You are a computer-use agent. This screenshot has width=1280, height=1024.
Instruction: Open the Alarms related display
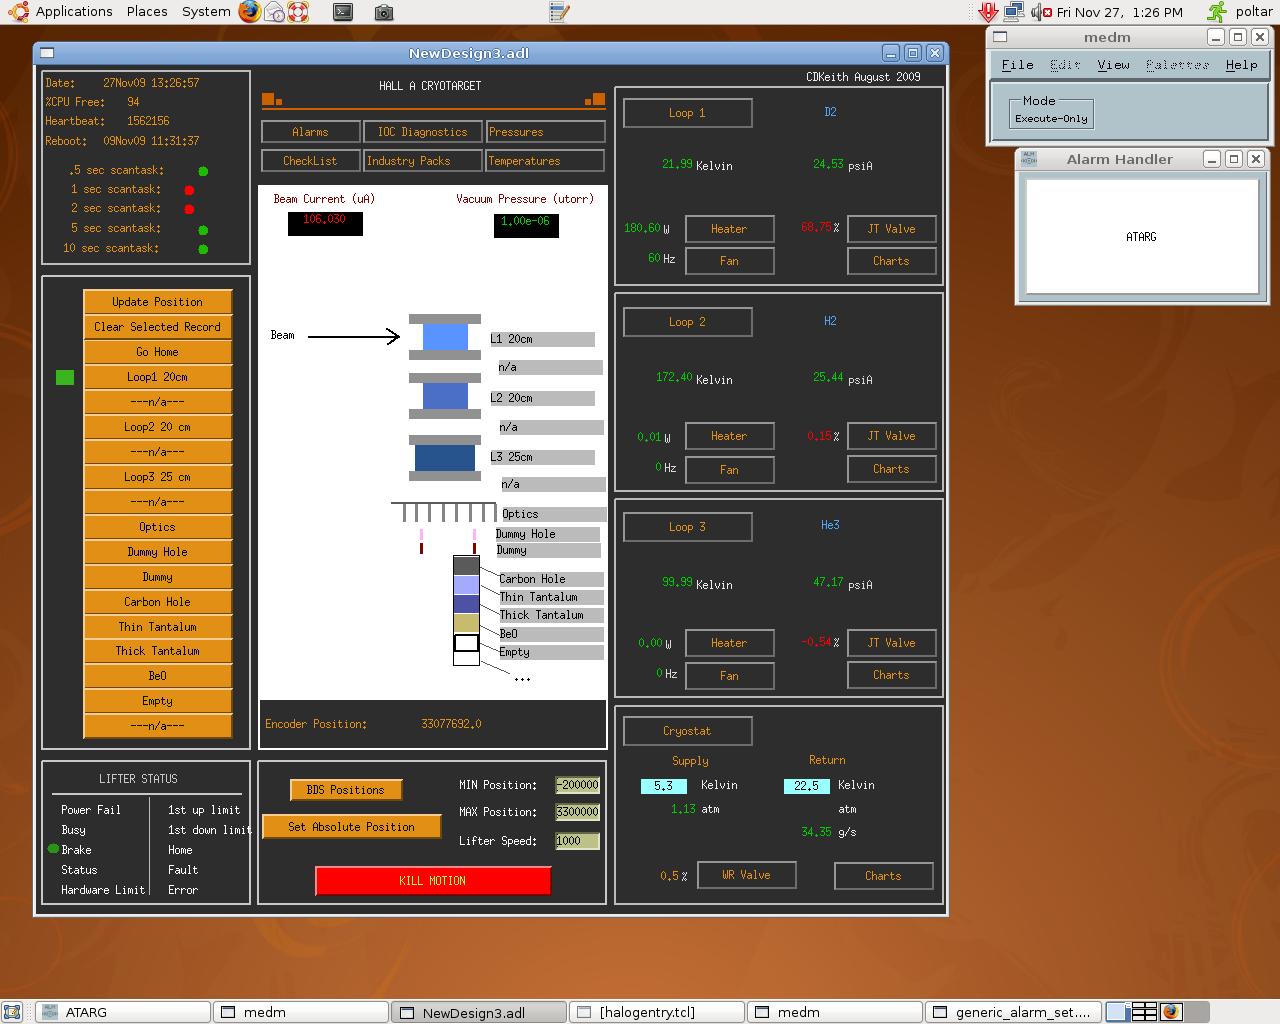[310, 132]
